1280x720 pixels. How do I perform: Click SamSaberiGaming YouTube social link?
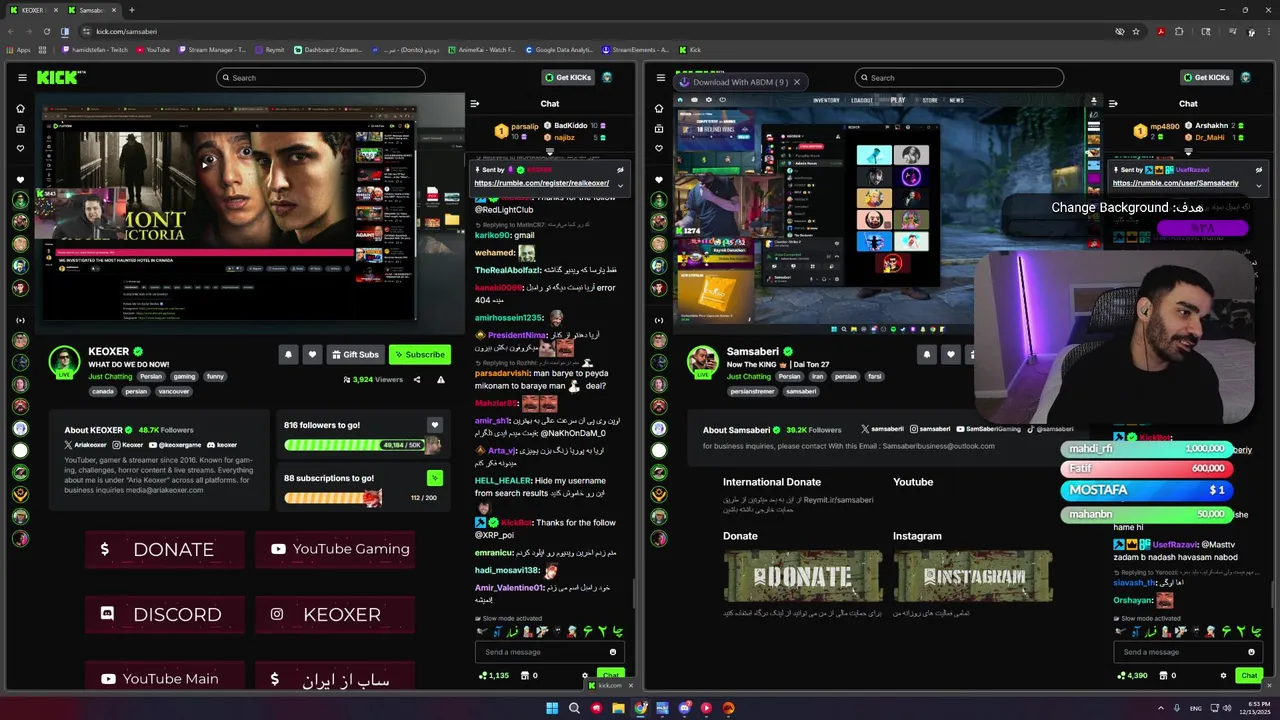(988, 429)
